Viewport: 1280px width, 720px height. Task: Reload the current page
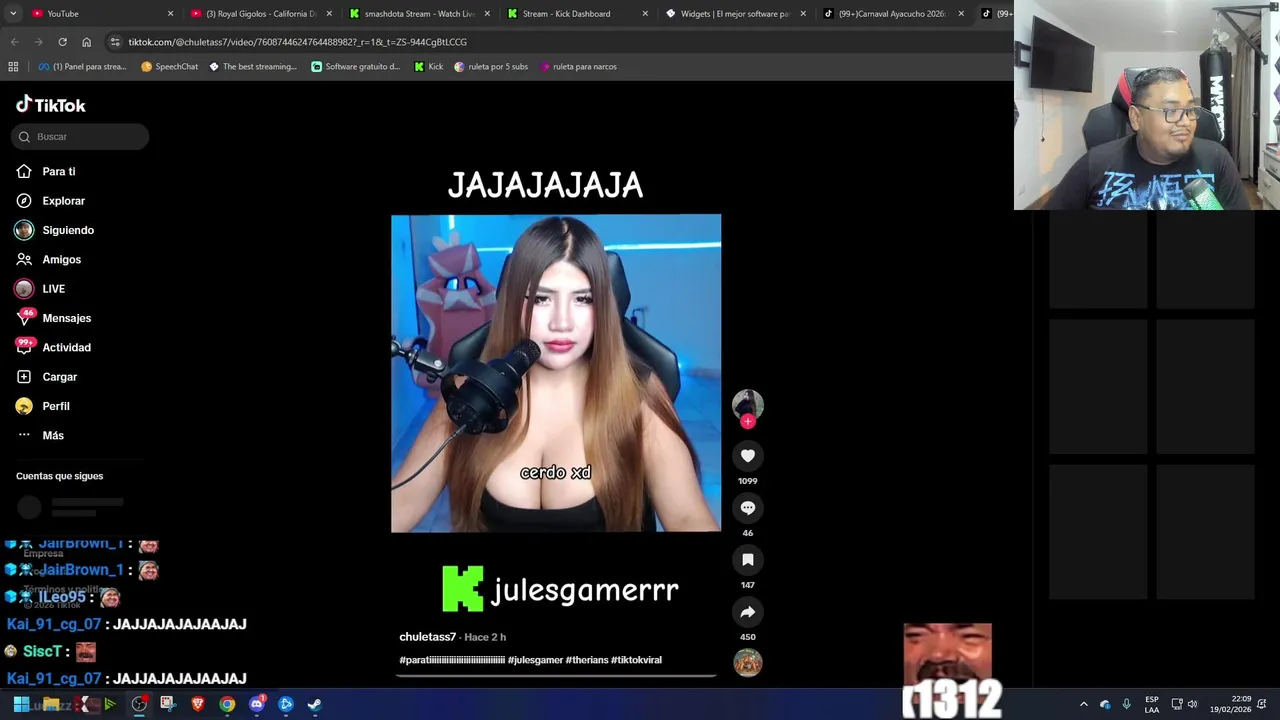click(x=62, y=42)
